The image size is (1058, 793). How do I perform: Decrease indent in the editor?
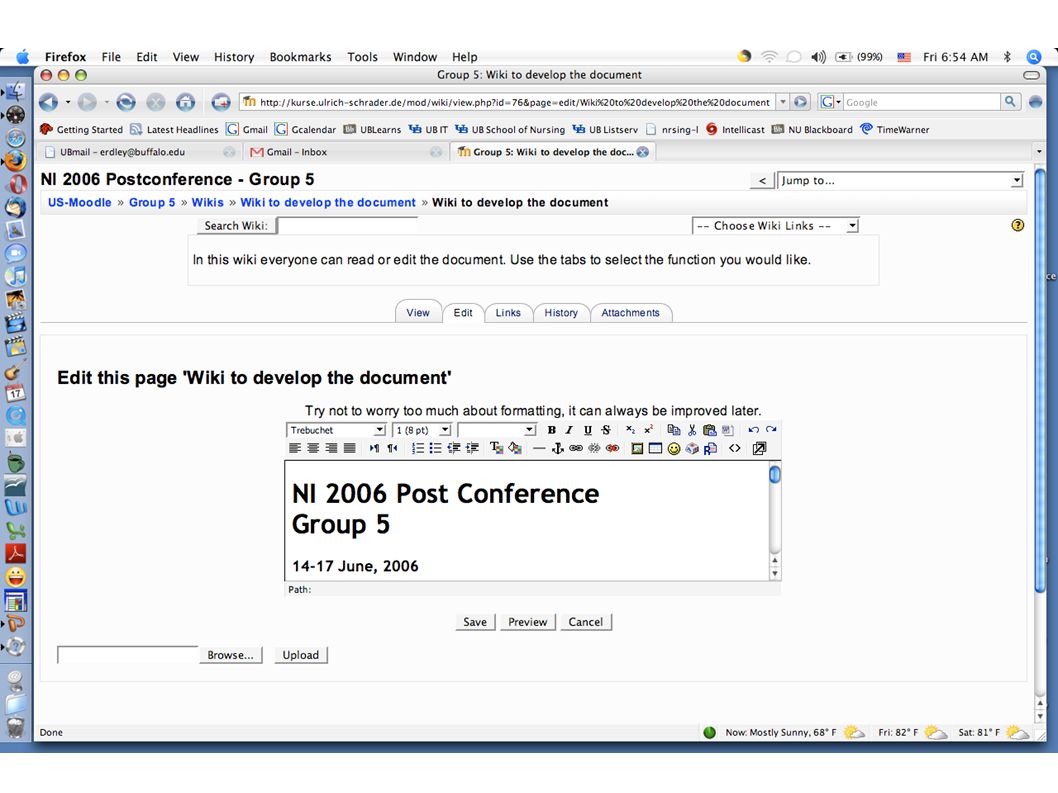[453, 448]
